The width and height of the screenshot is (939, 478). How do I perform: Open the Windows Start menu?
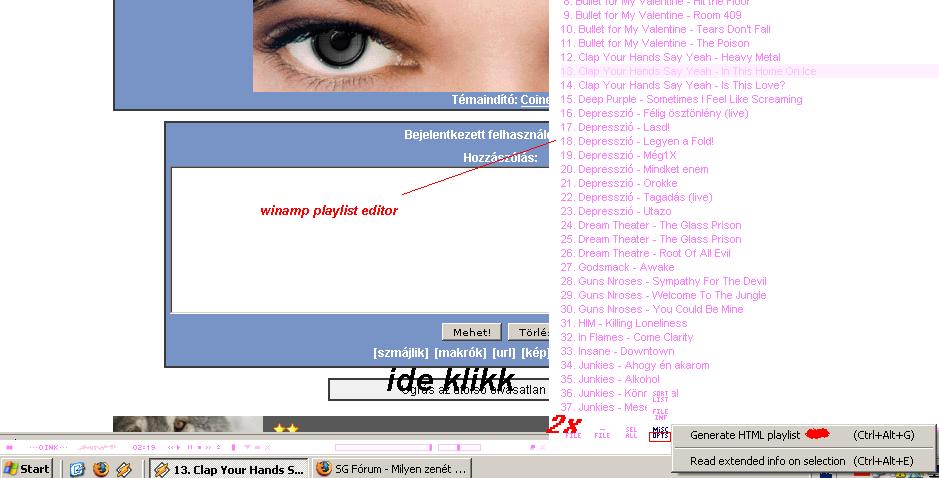pos(28,468)
